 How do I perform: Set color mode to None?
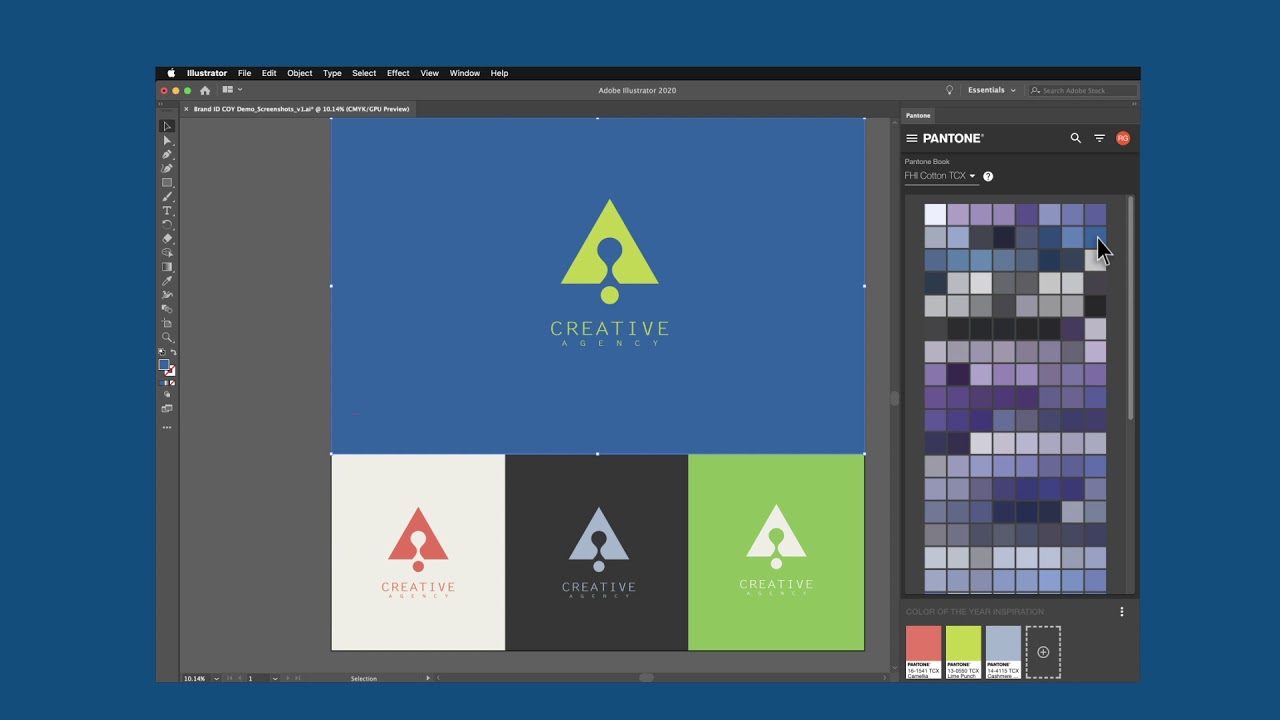172,383
